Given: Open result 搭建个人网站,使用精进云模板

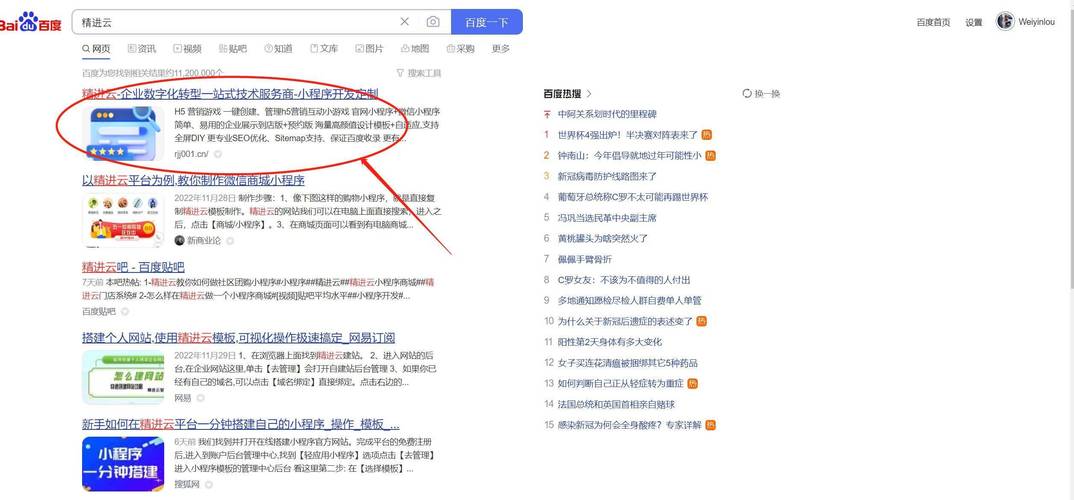Looking at the screenshot, I should click(238, 338).
